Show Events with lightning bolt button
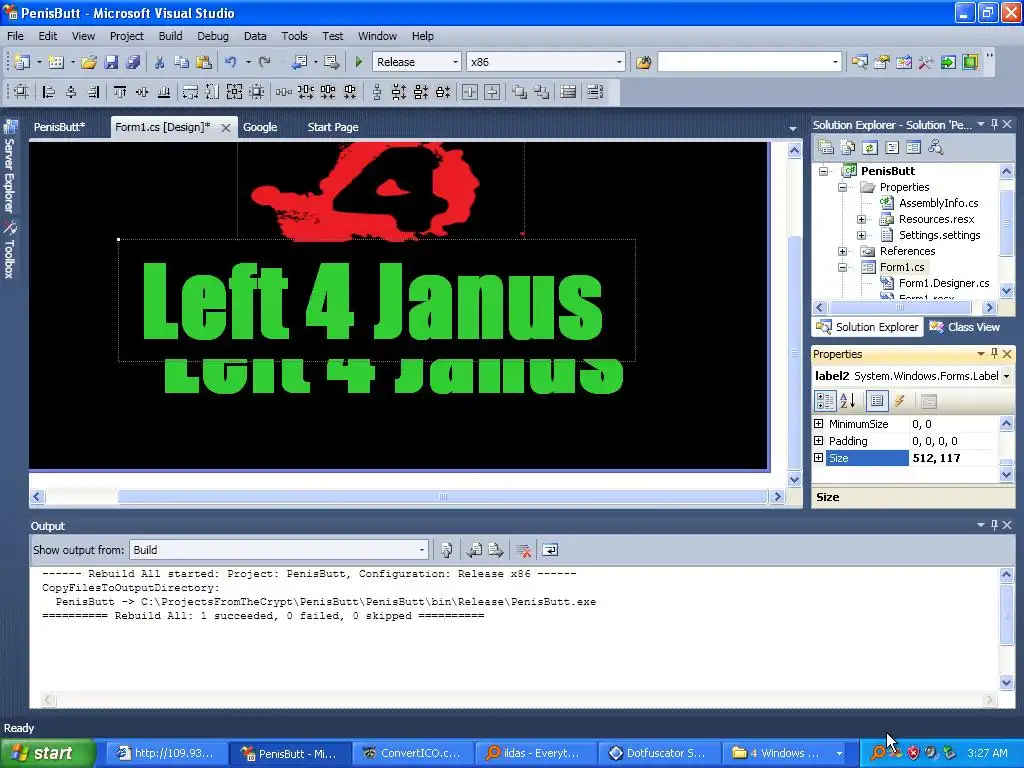This screenshot has width=1024, height=768. point(900,401)
